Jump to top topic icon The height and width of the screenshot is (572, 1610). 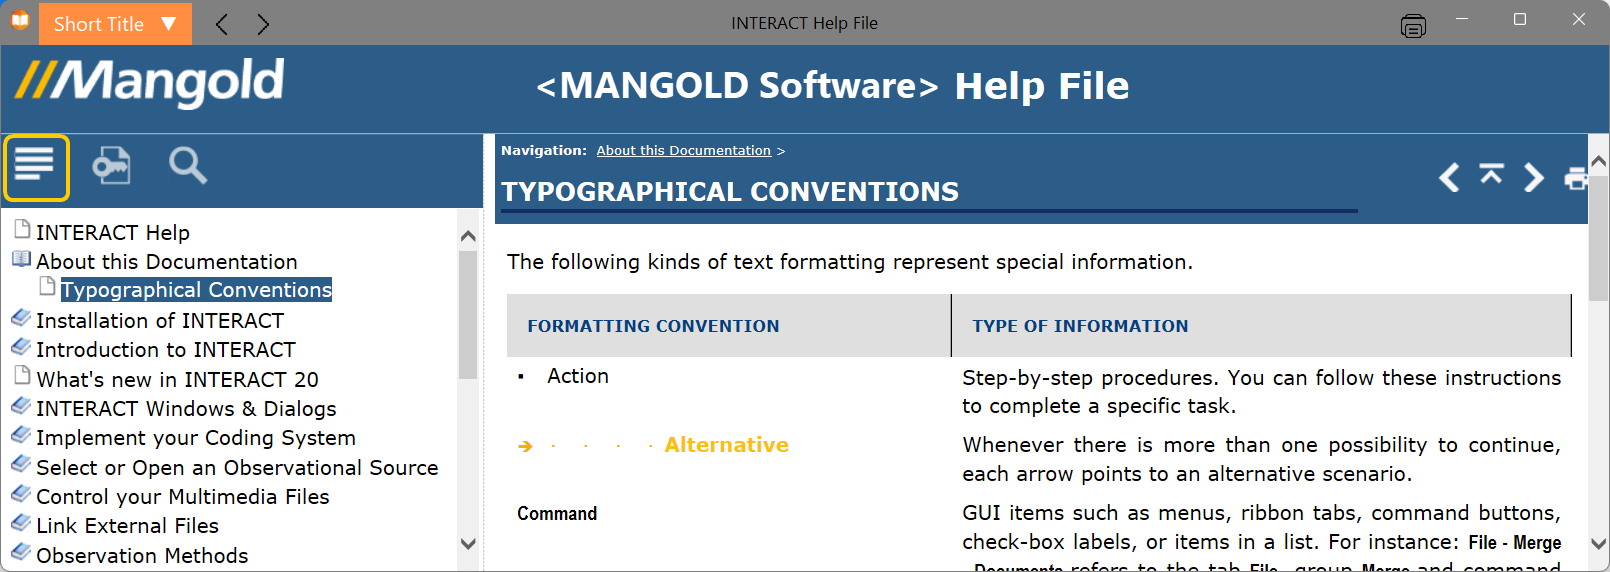click(x=1491, y=174)
